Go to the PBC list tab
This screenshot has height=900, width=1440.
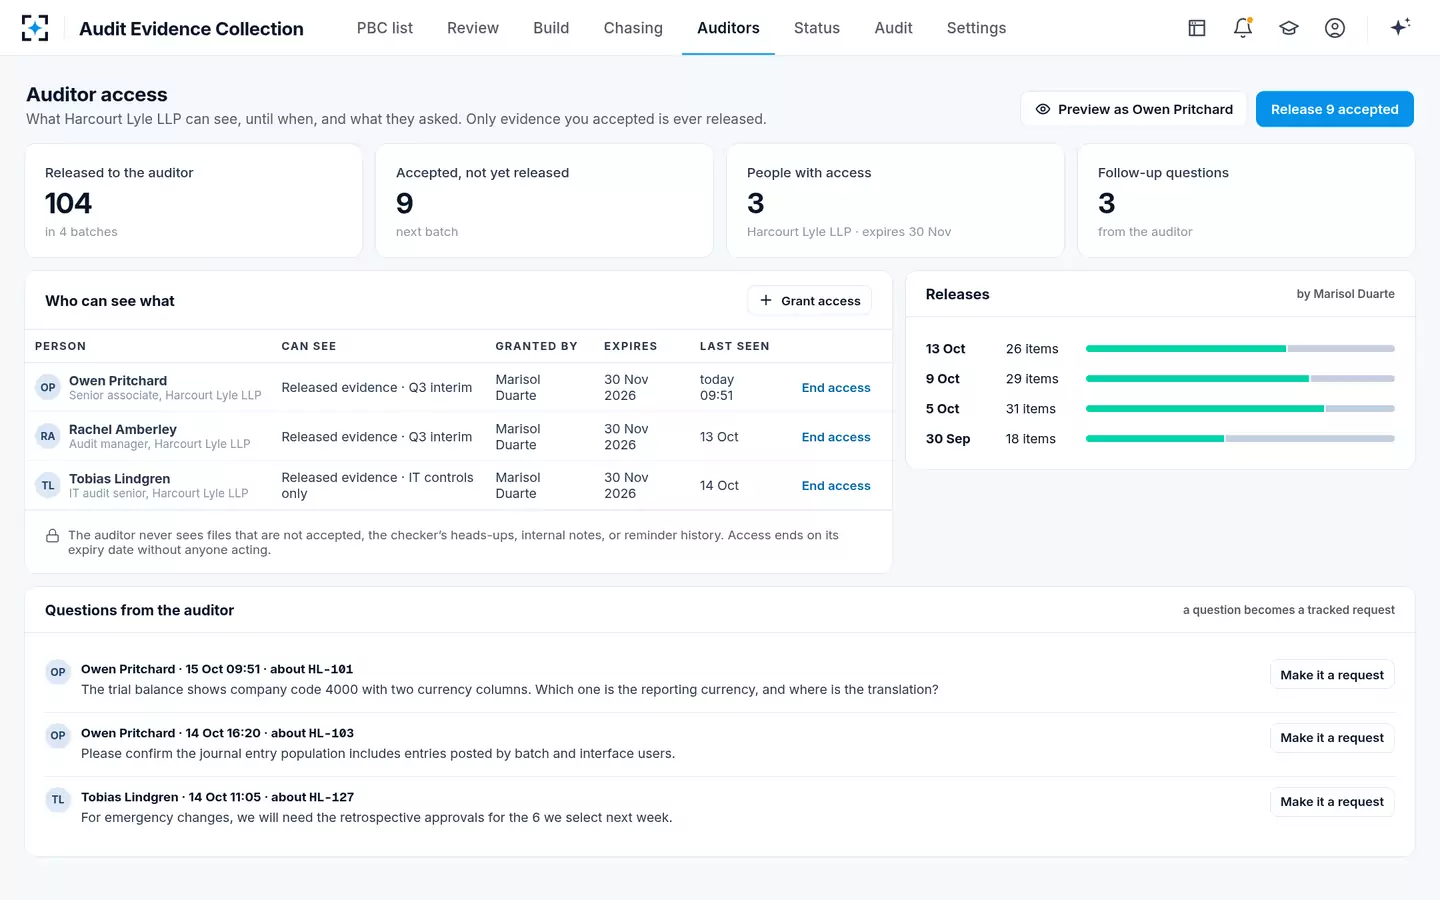[x=385, y=28]
